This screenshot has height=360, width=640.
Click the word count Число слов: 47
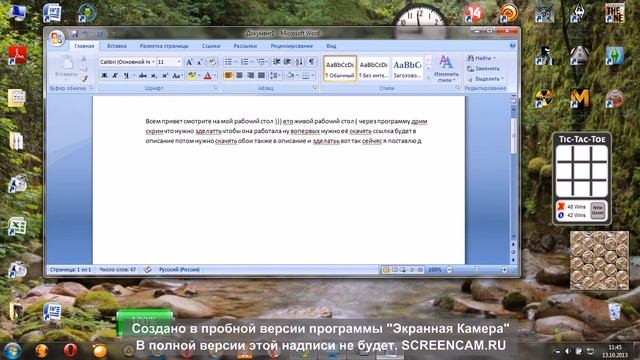(118, 270)
